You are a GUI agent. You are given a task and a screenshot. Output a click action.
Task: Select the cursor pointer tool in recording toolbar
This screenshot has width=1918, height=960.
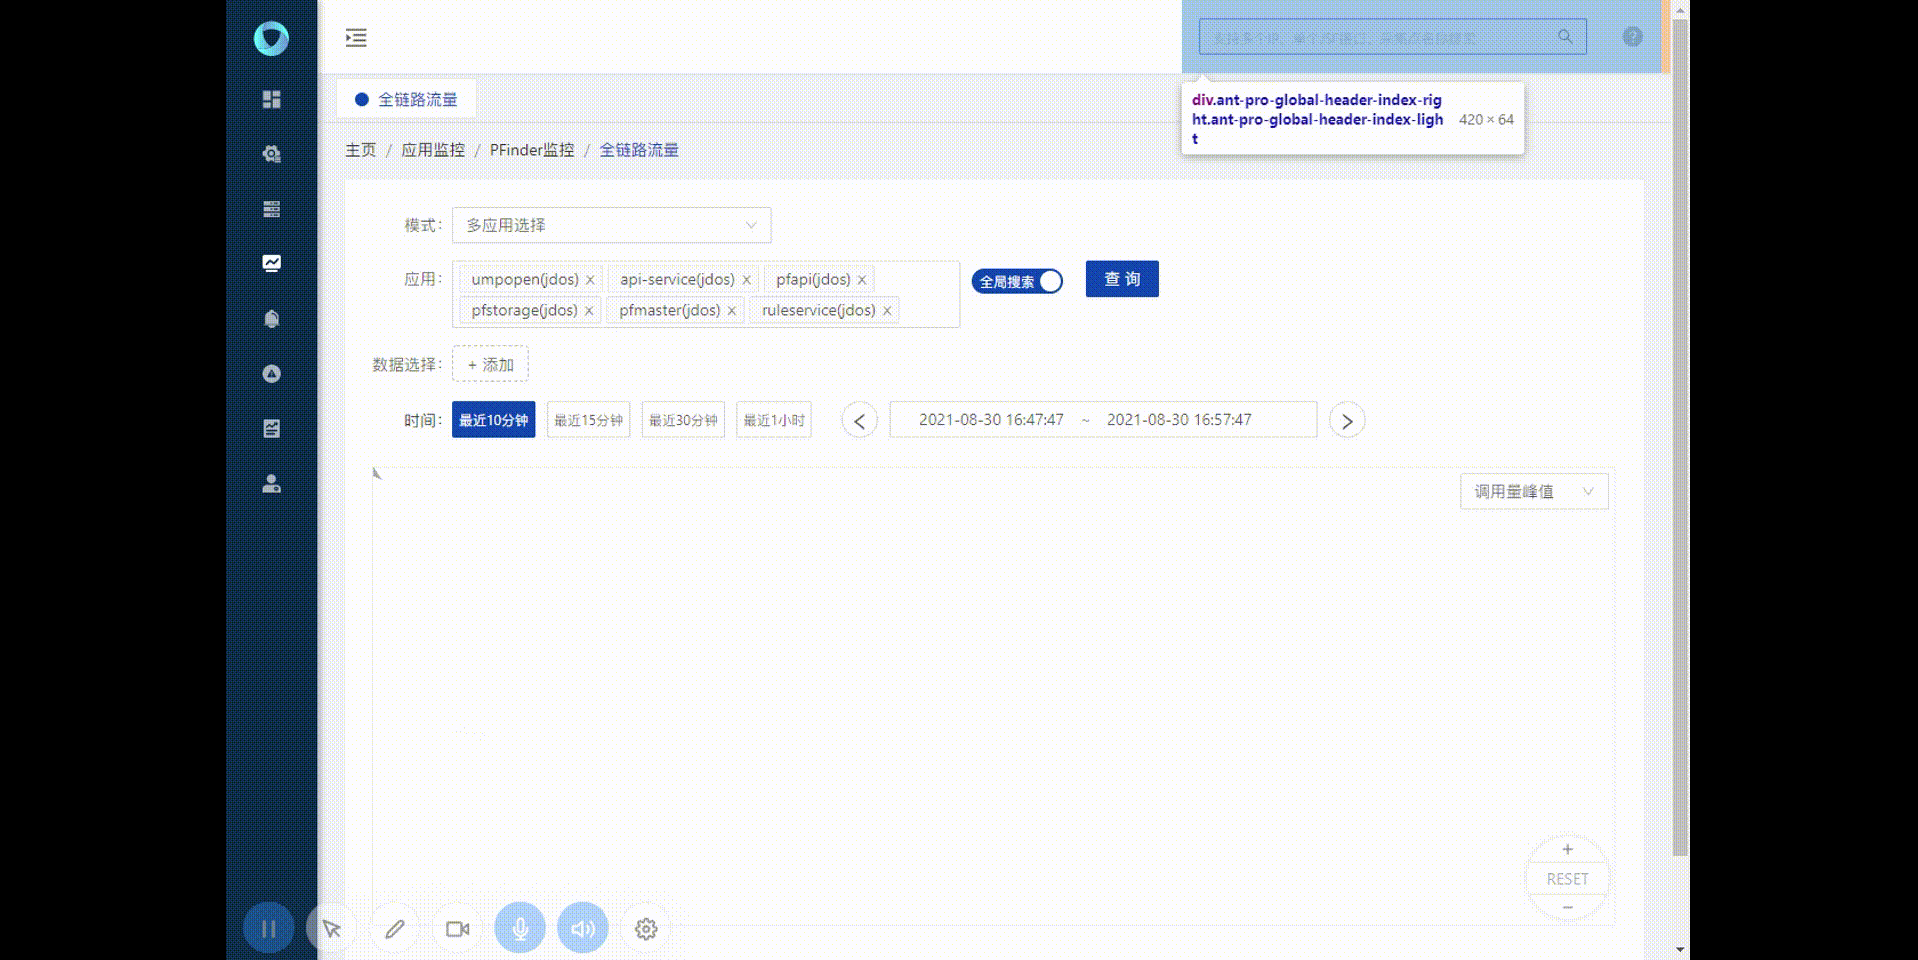click(331, 929)
